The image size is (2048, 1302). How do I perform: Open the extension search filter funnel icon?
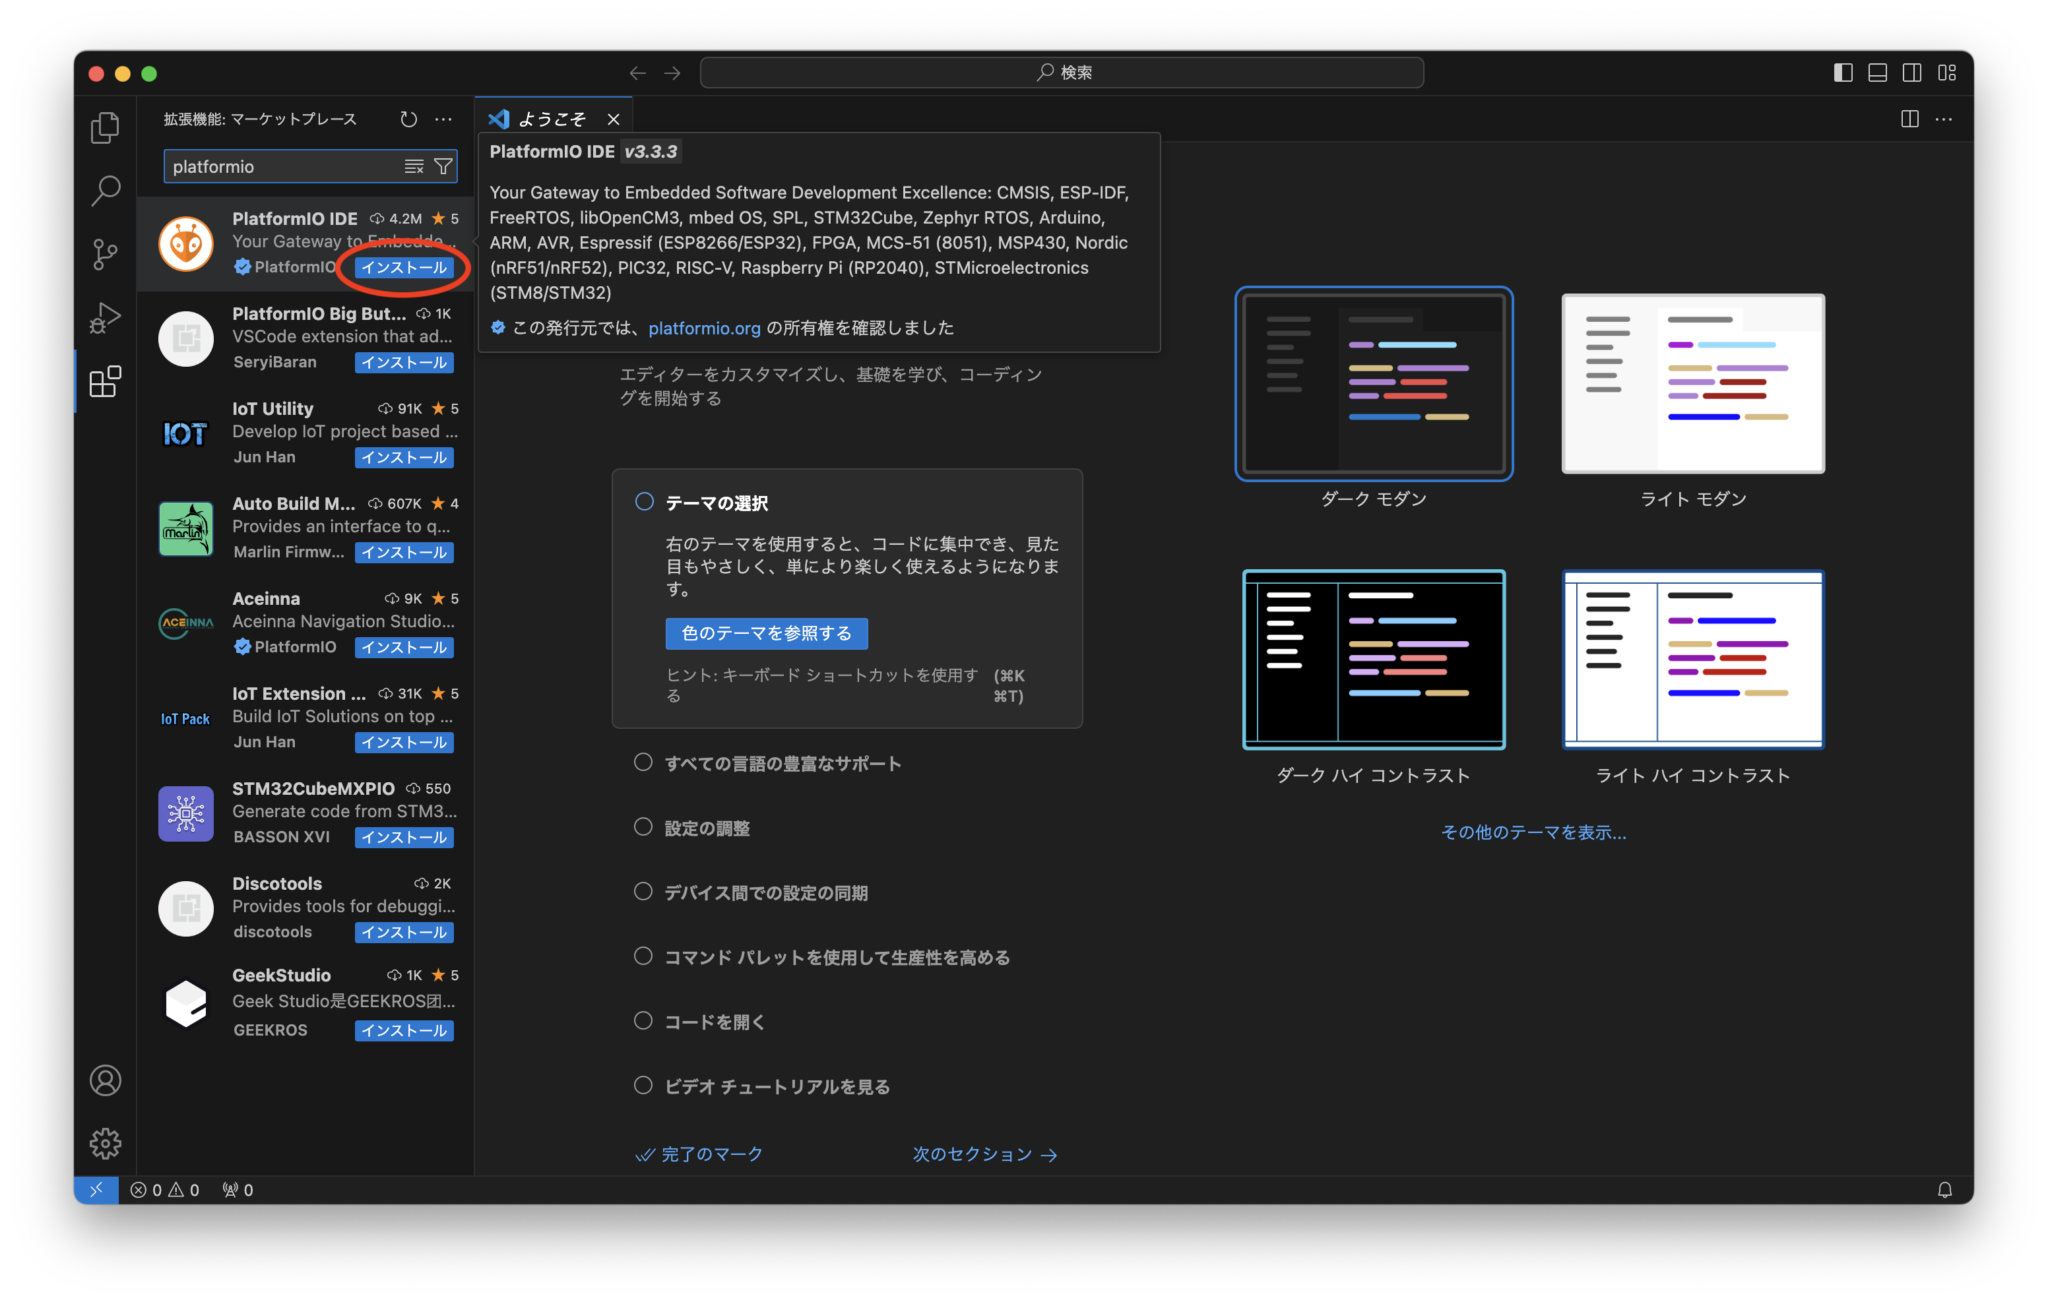443,166
